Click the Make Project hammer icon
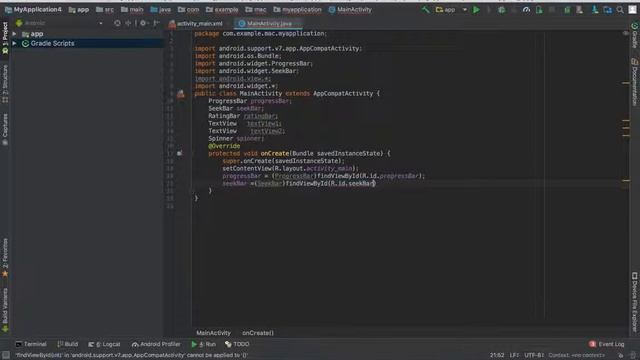Viewport: 640px width, 360px height. [426, 9]
